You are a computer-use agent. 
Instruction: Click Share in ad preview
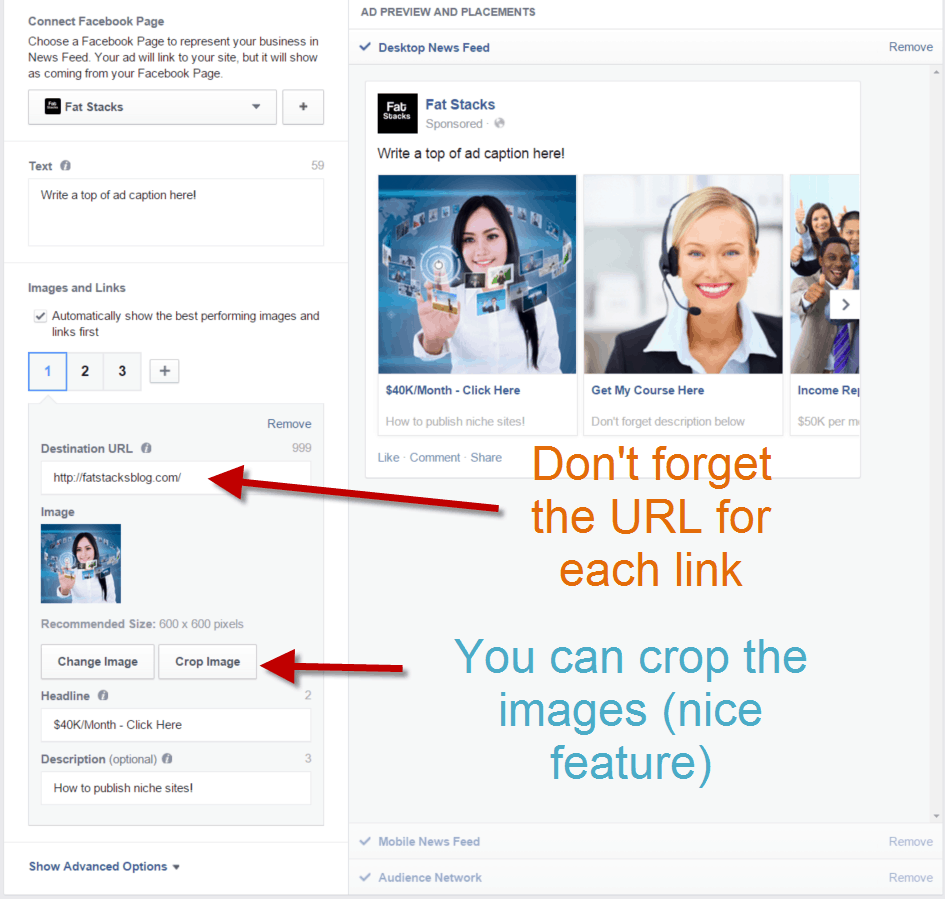486,457
